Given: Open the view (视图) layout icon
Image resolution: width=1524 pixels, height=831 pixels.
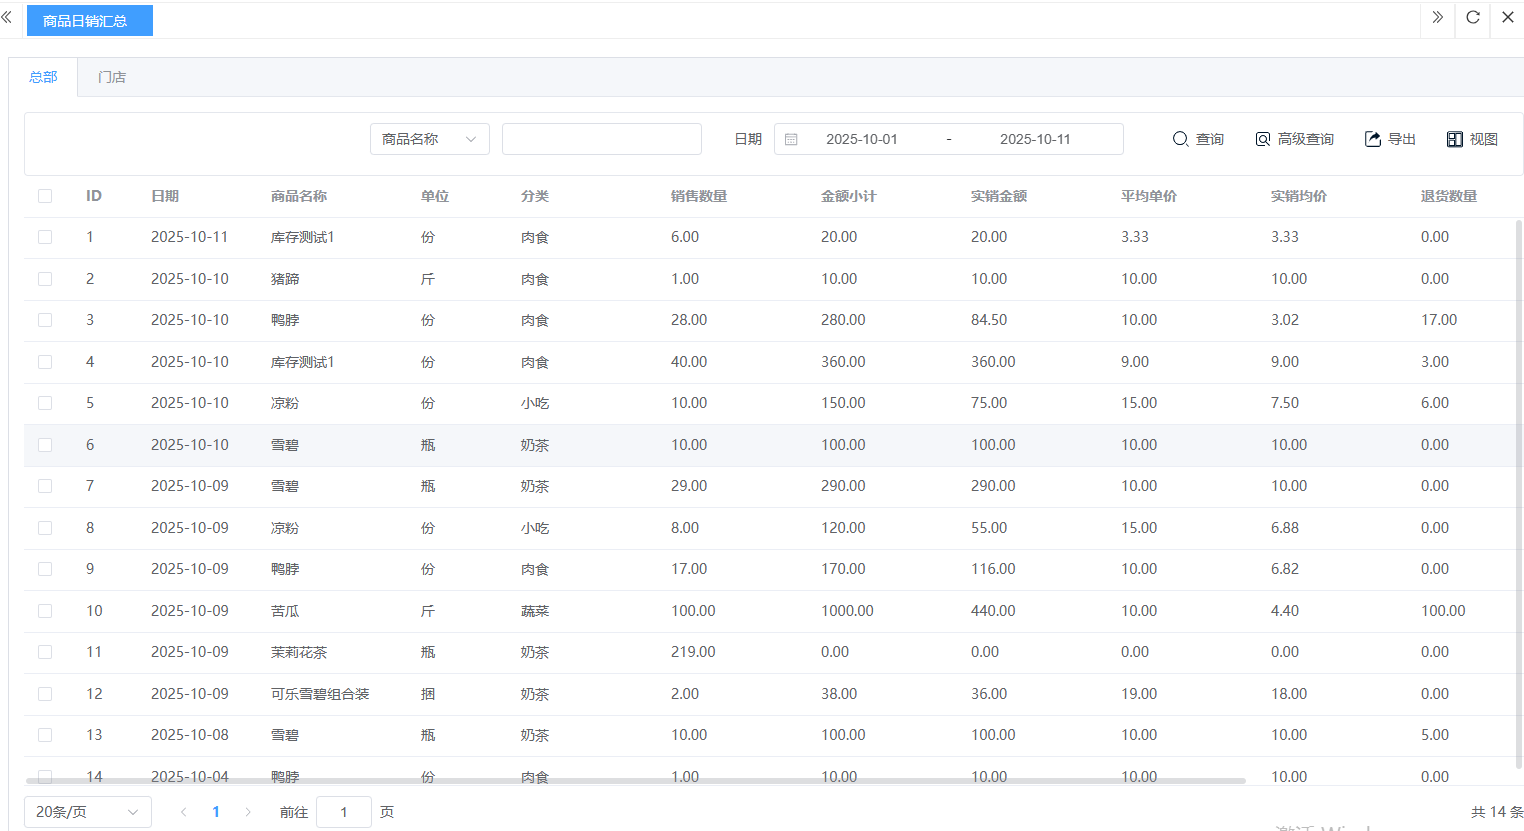Looking at the screenshot, I should click(1455, 139).
